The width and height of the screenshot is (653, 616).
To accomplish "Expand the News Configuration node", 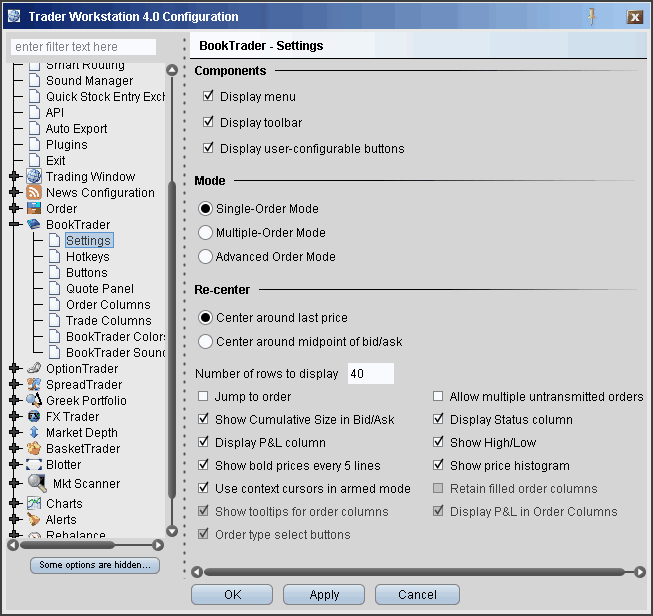I will pos(15,192).
